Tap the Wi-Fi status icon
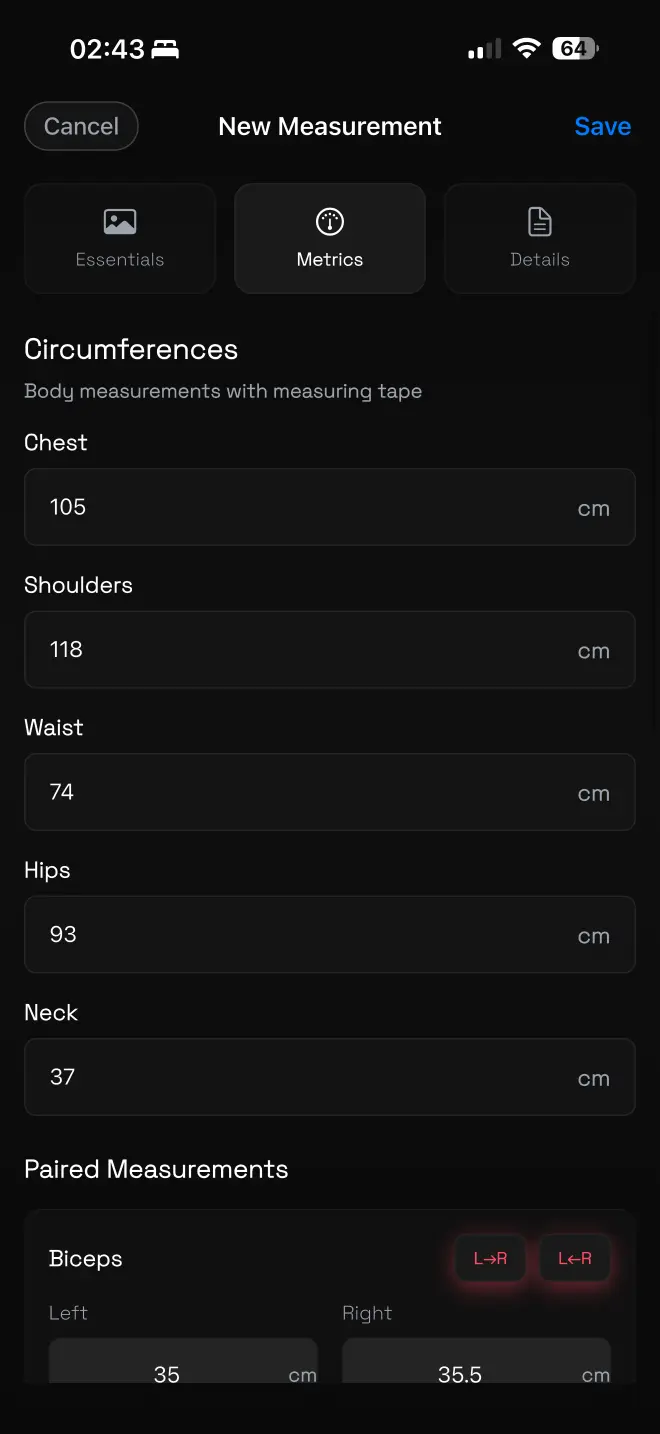660x1434 pixels. (x=526, y=48)
